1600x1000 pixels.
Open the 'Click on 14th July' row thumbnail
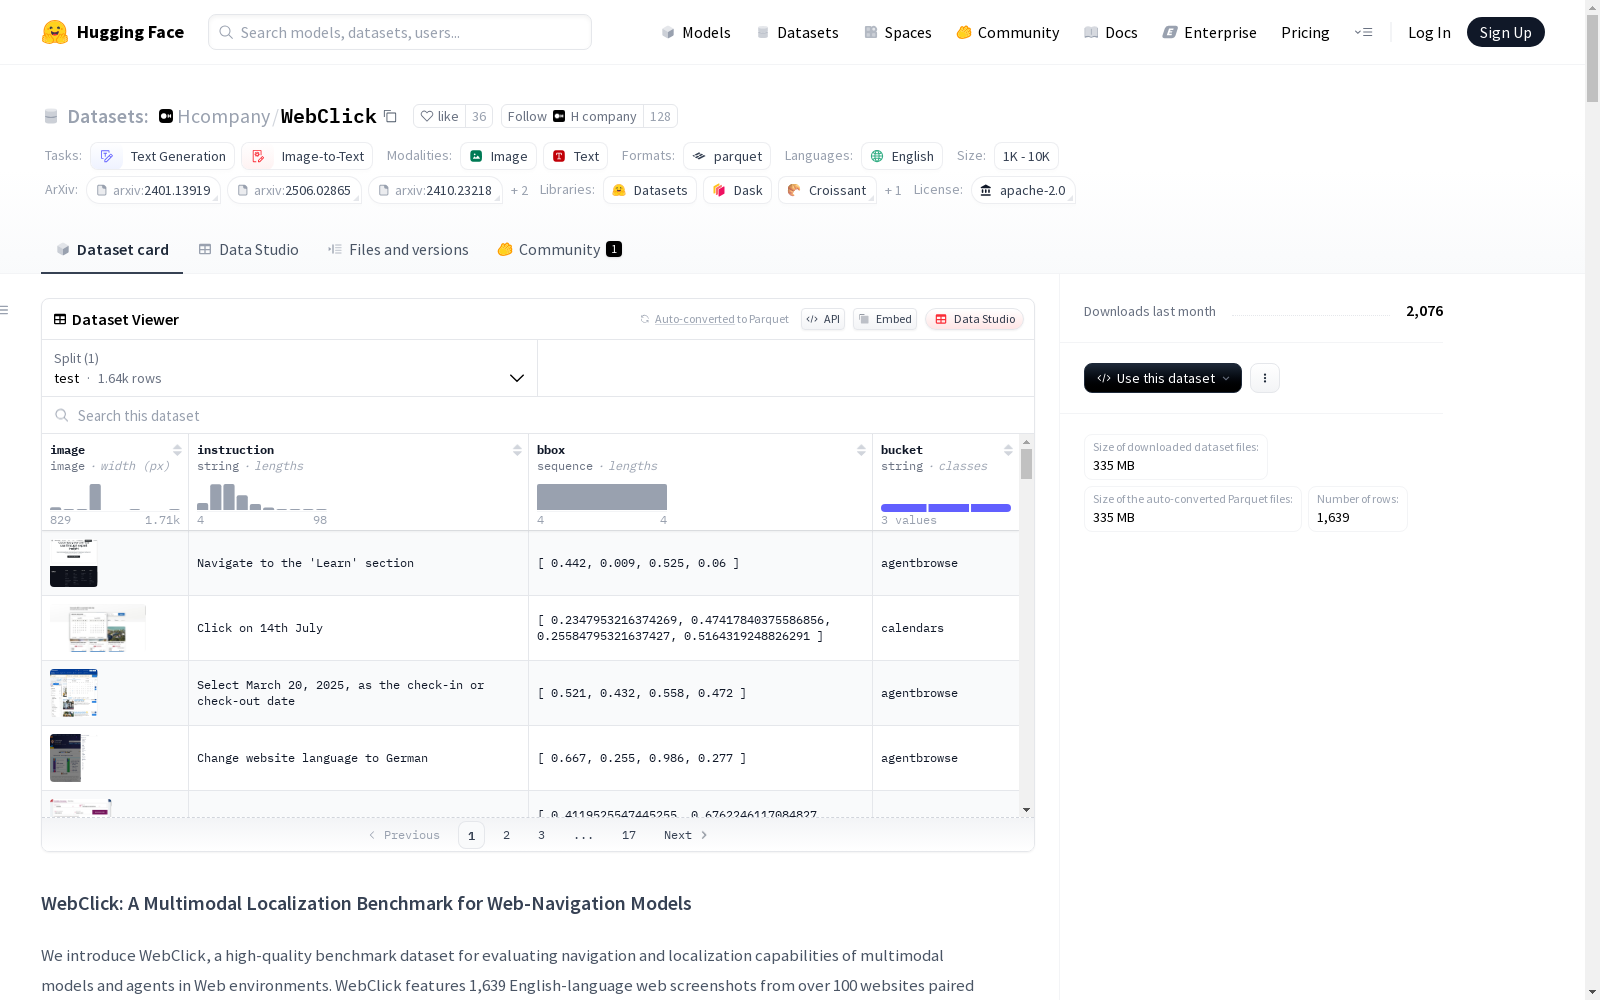[98, 628]
